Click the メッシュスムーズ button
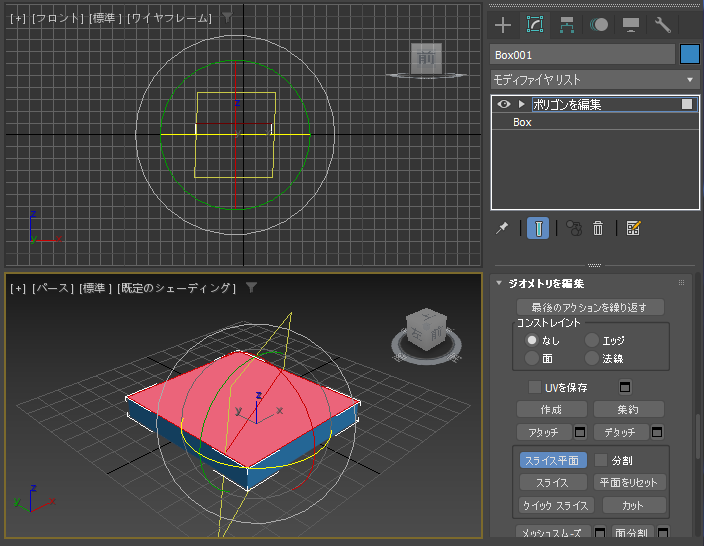 [x=553, y=532]
